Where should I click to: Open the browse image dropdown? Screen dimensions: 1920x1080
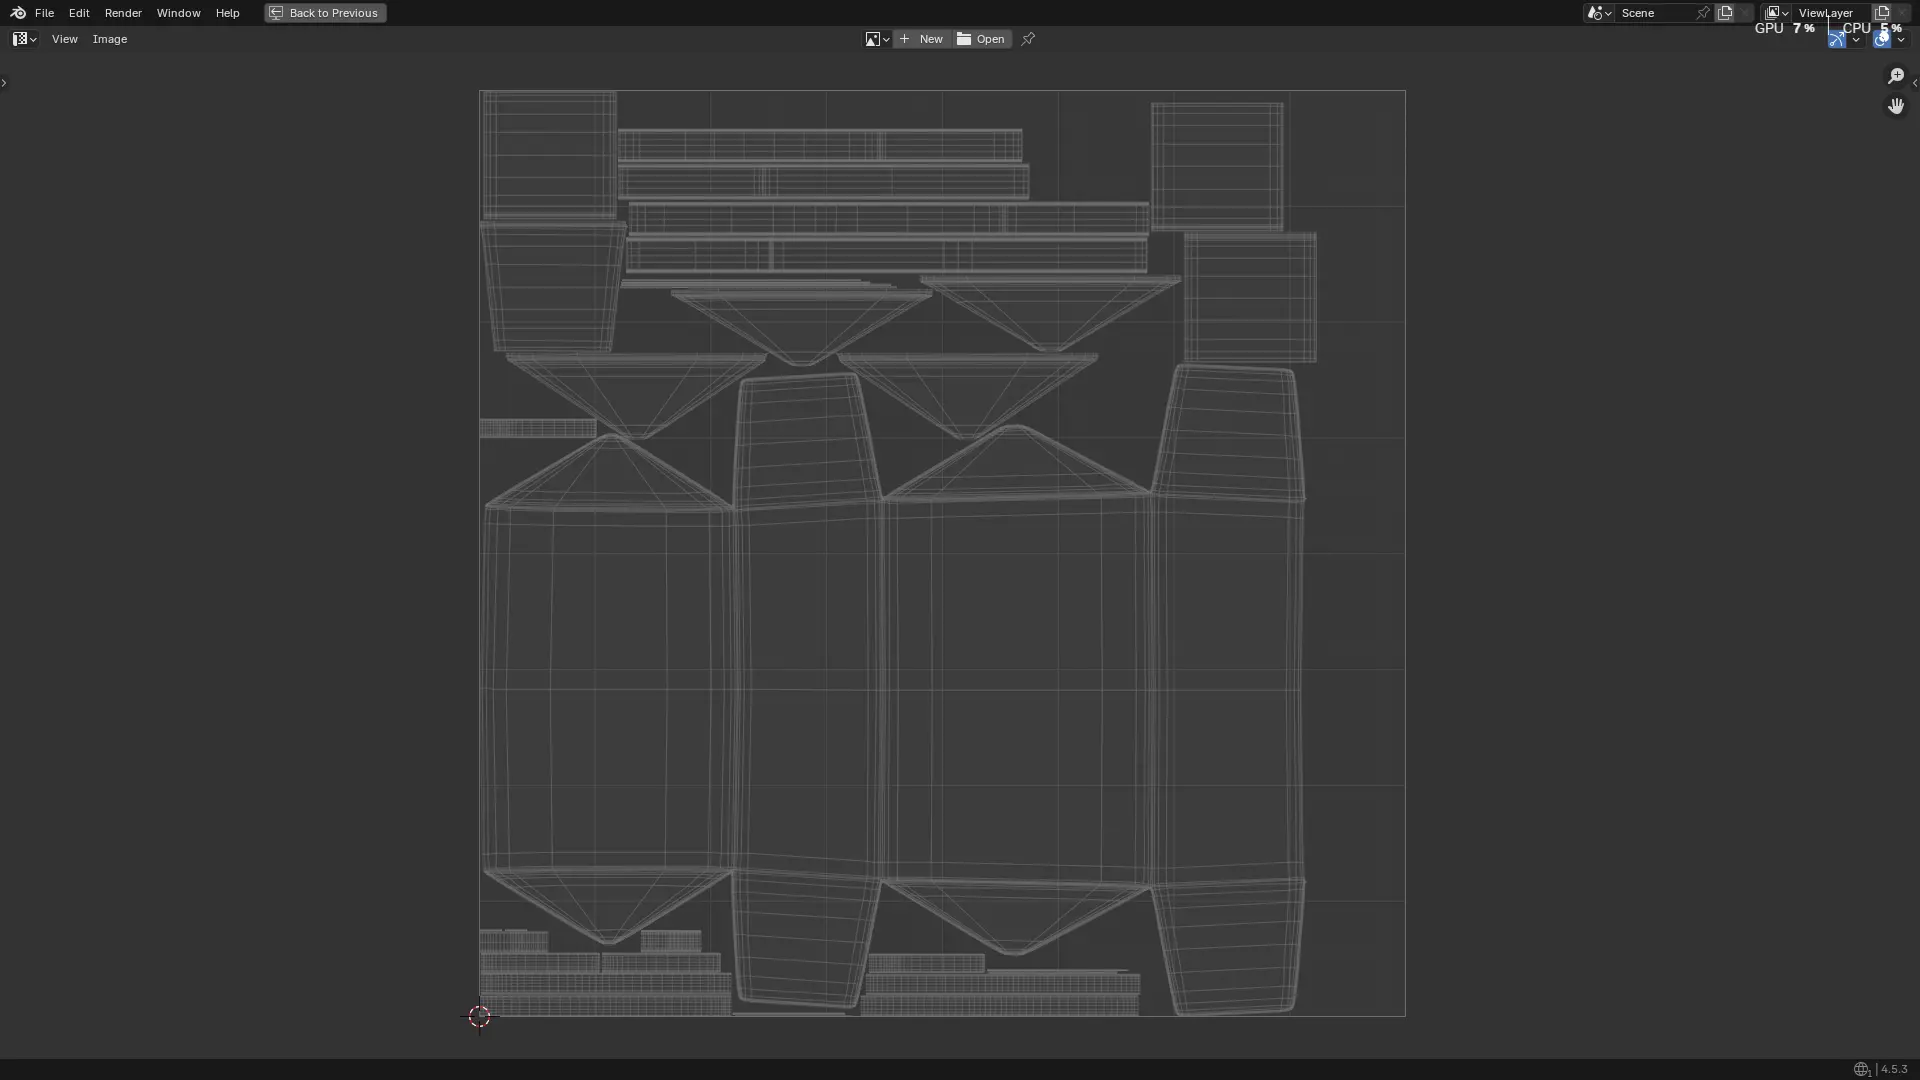[877, 39]
